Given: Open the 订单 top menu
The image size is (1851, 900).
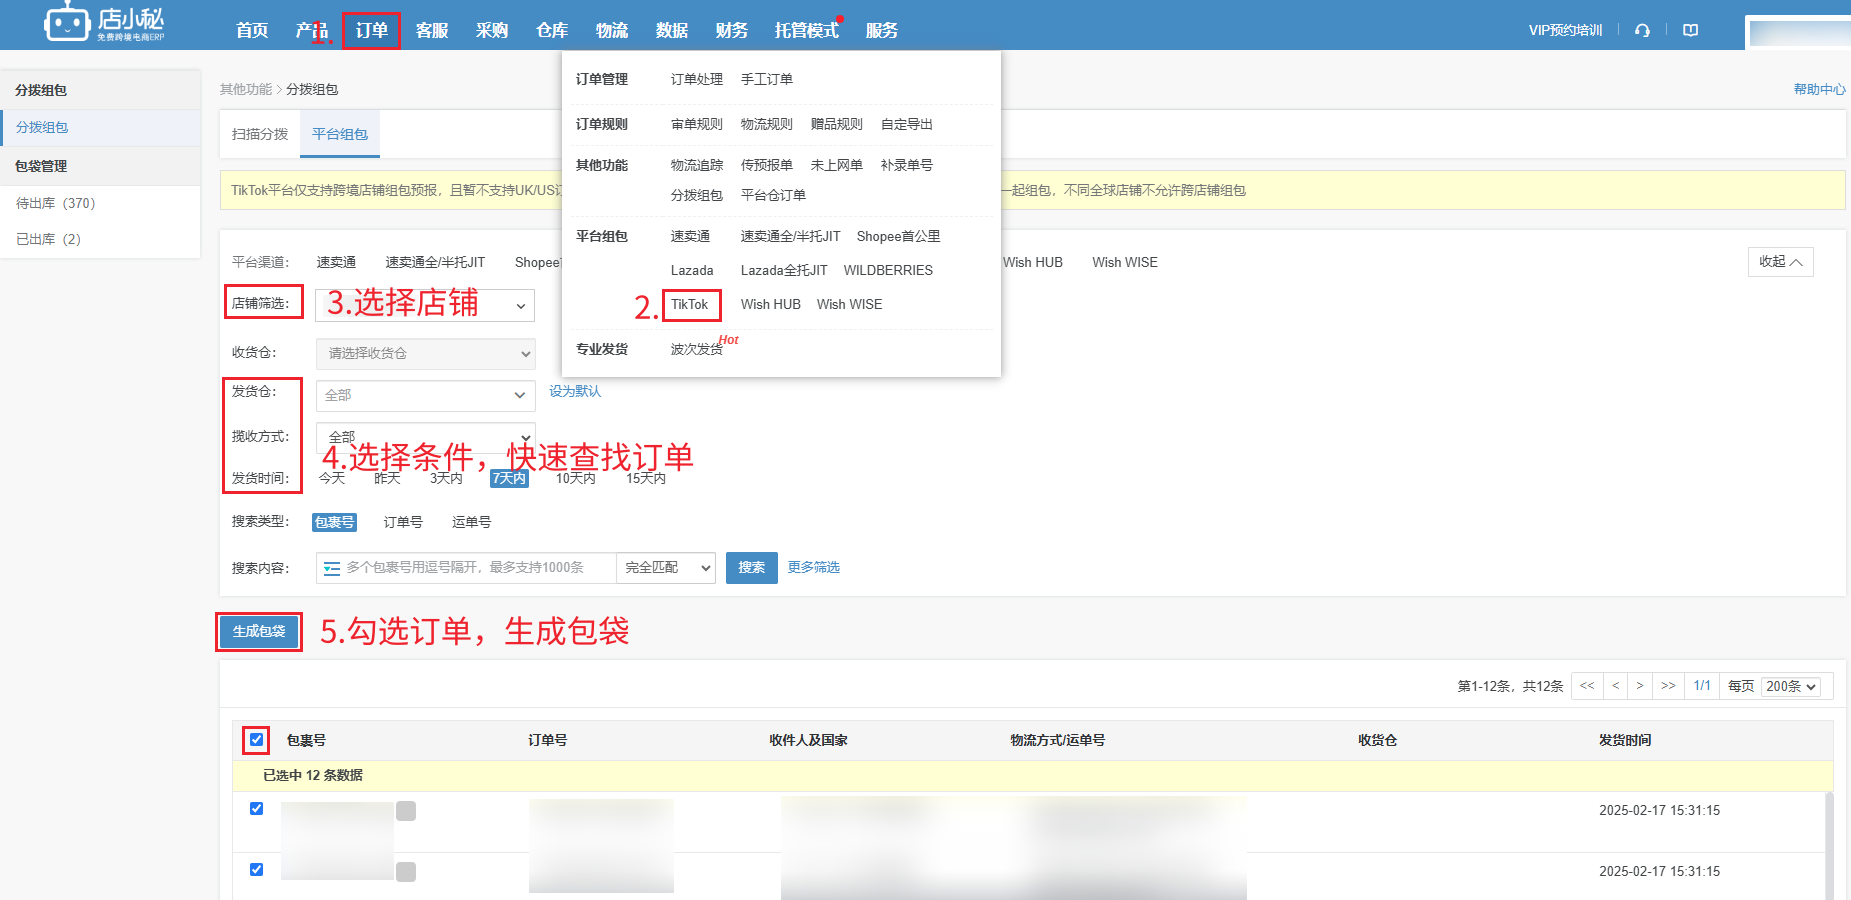Looking at the screenshot, I should (372, 30).
